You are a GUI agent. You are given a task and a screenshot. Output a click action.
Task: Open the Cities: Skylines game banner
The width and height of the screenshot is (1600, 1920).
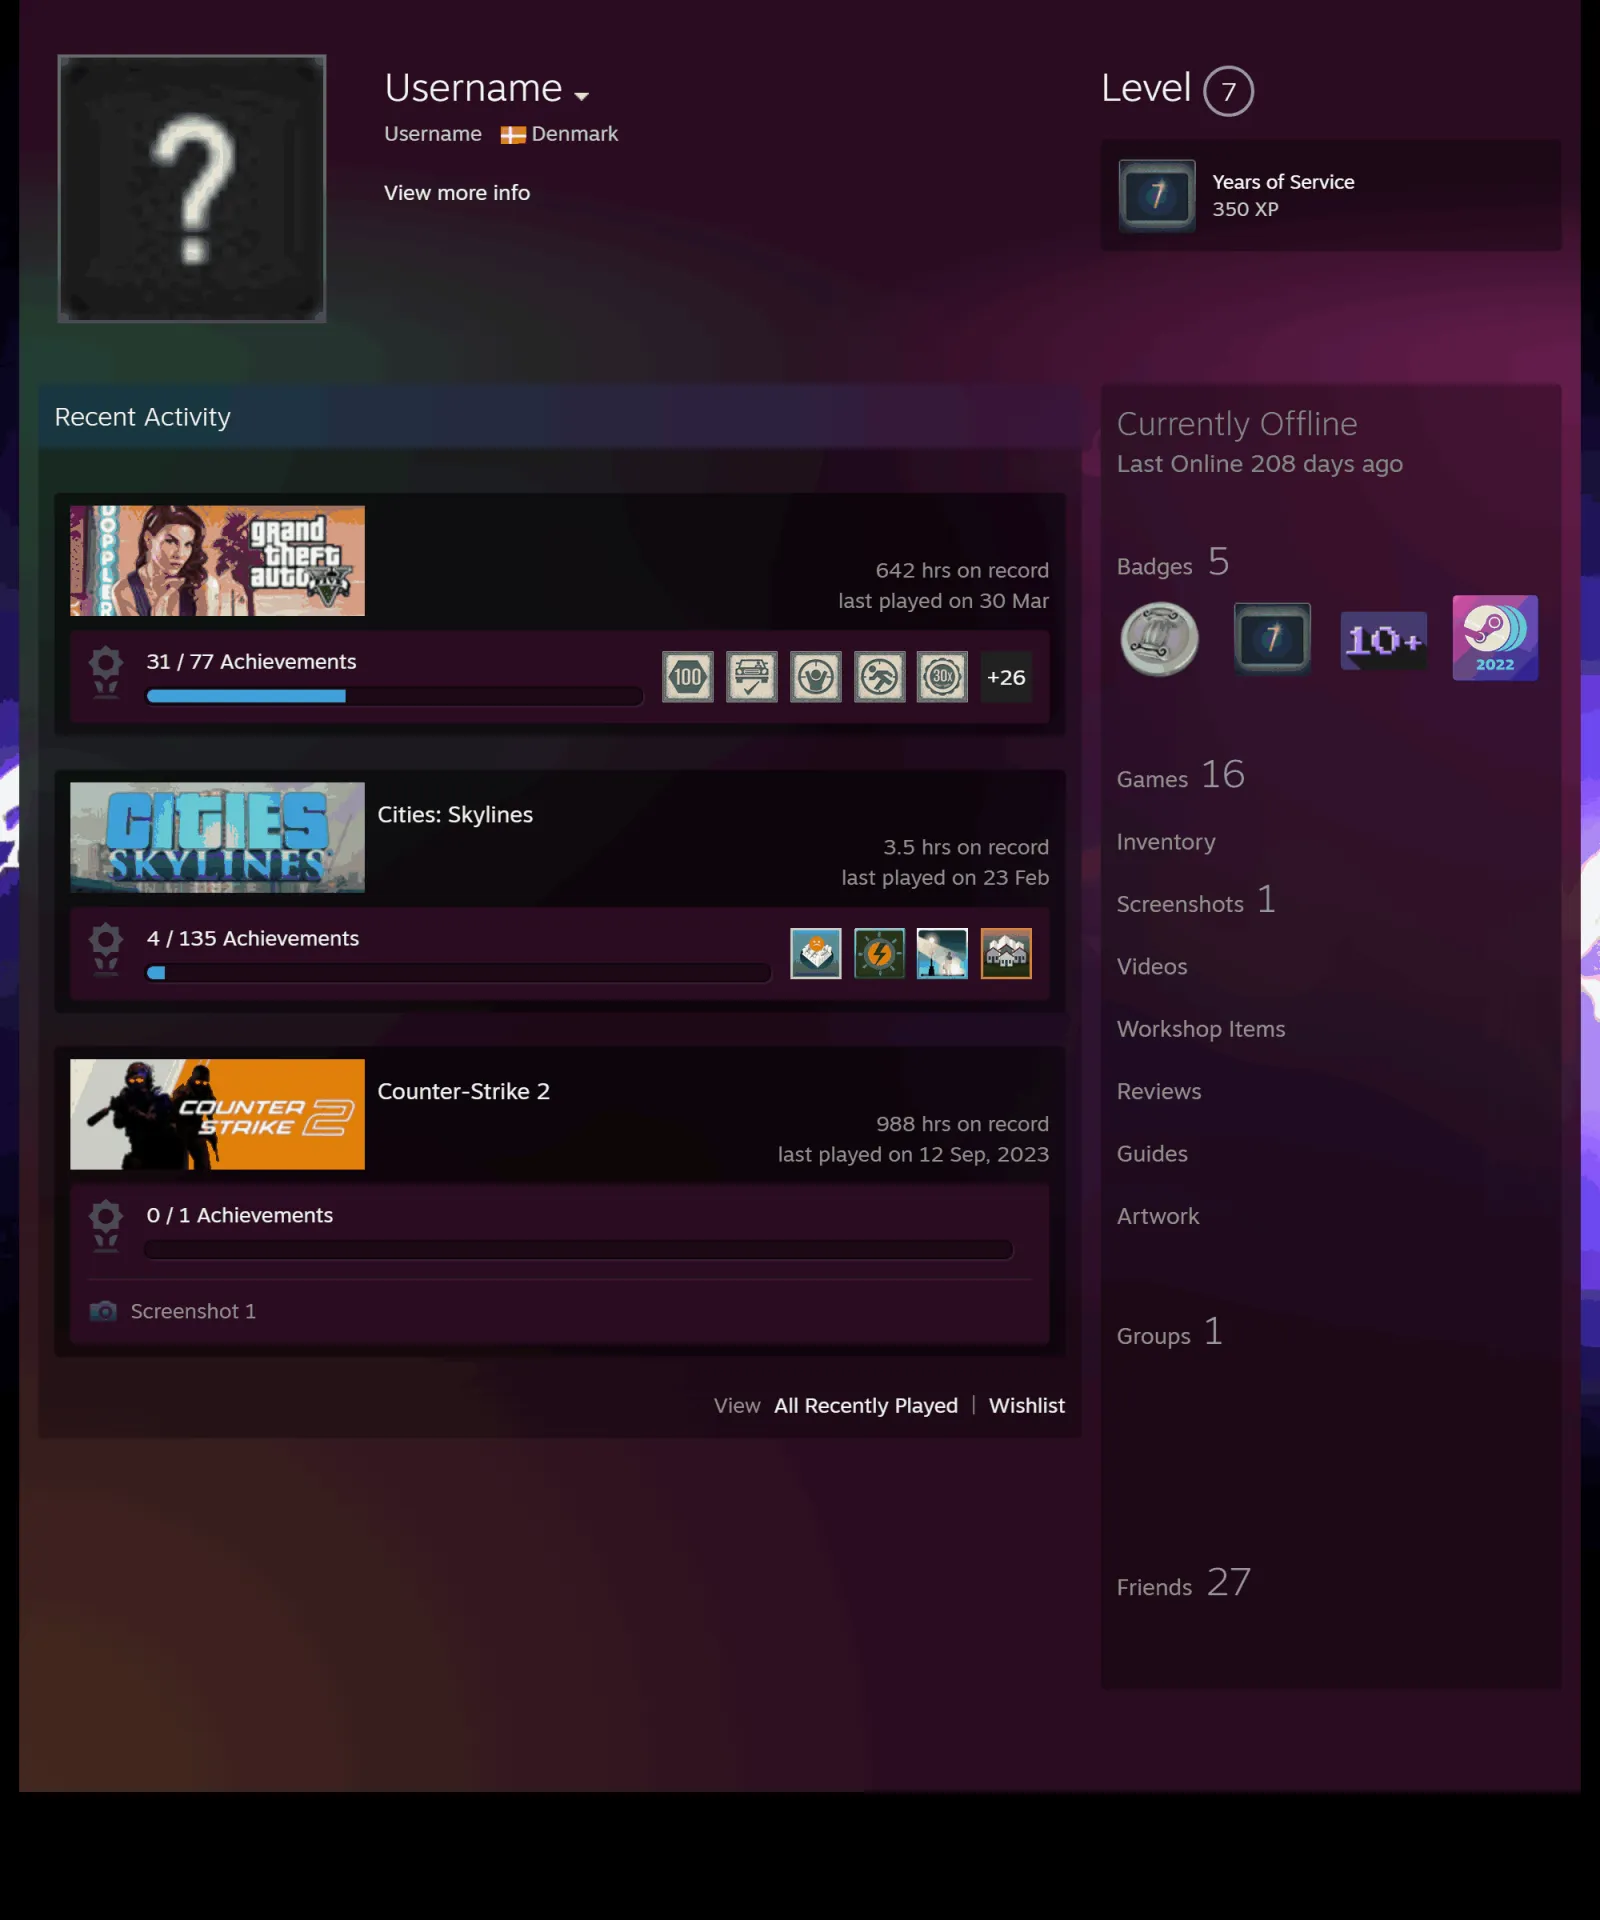pos(217,838)
